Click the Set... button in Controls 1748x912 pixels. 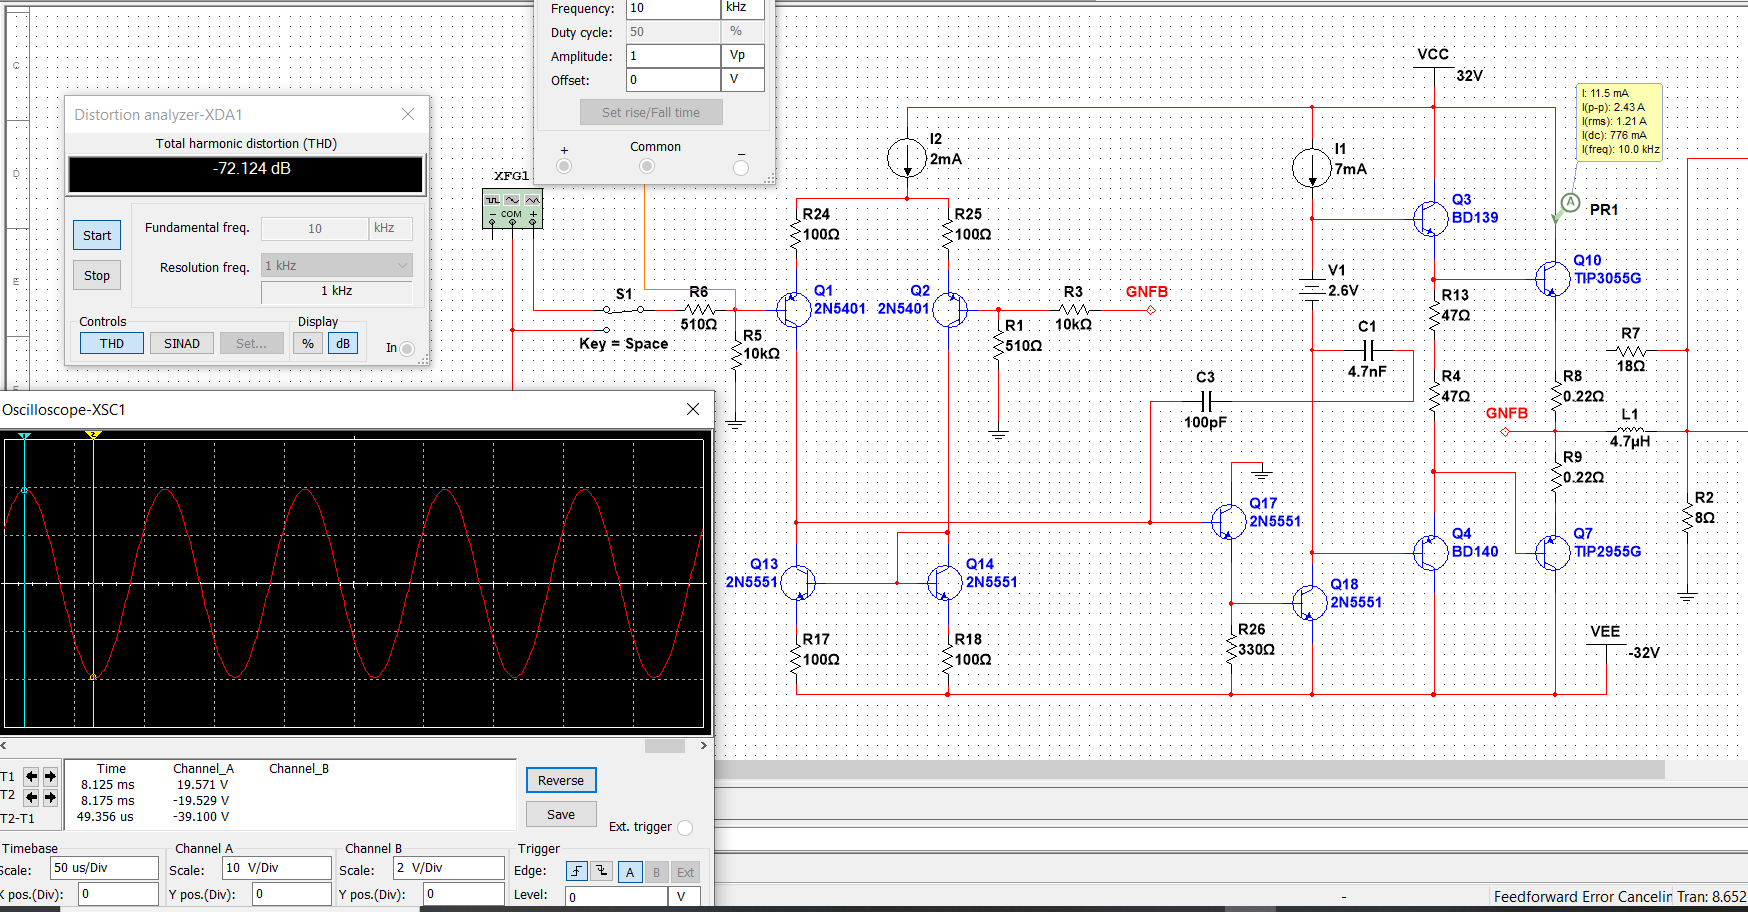coord(251,343)
